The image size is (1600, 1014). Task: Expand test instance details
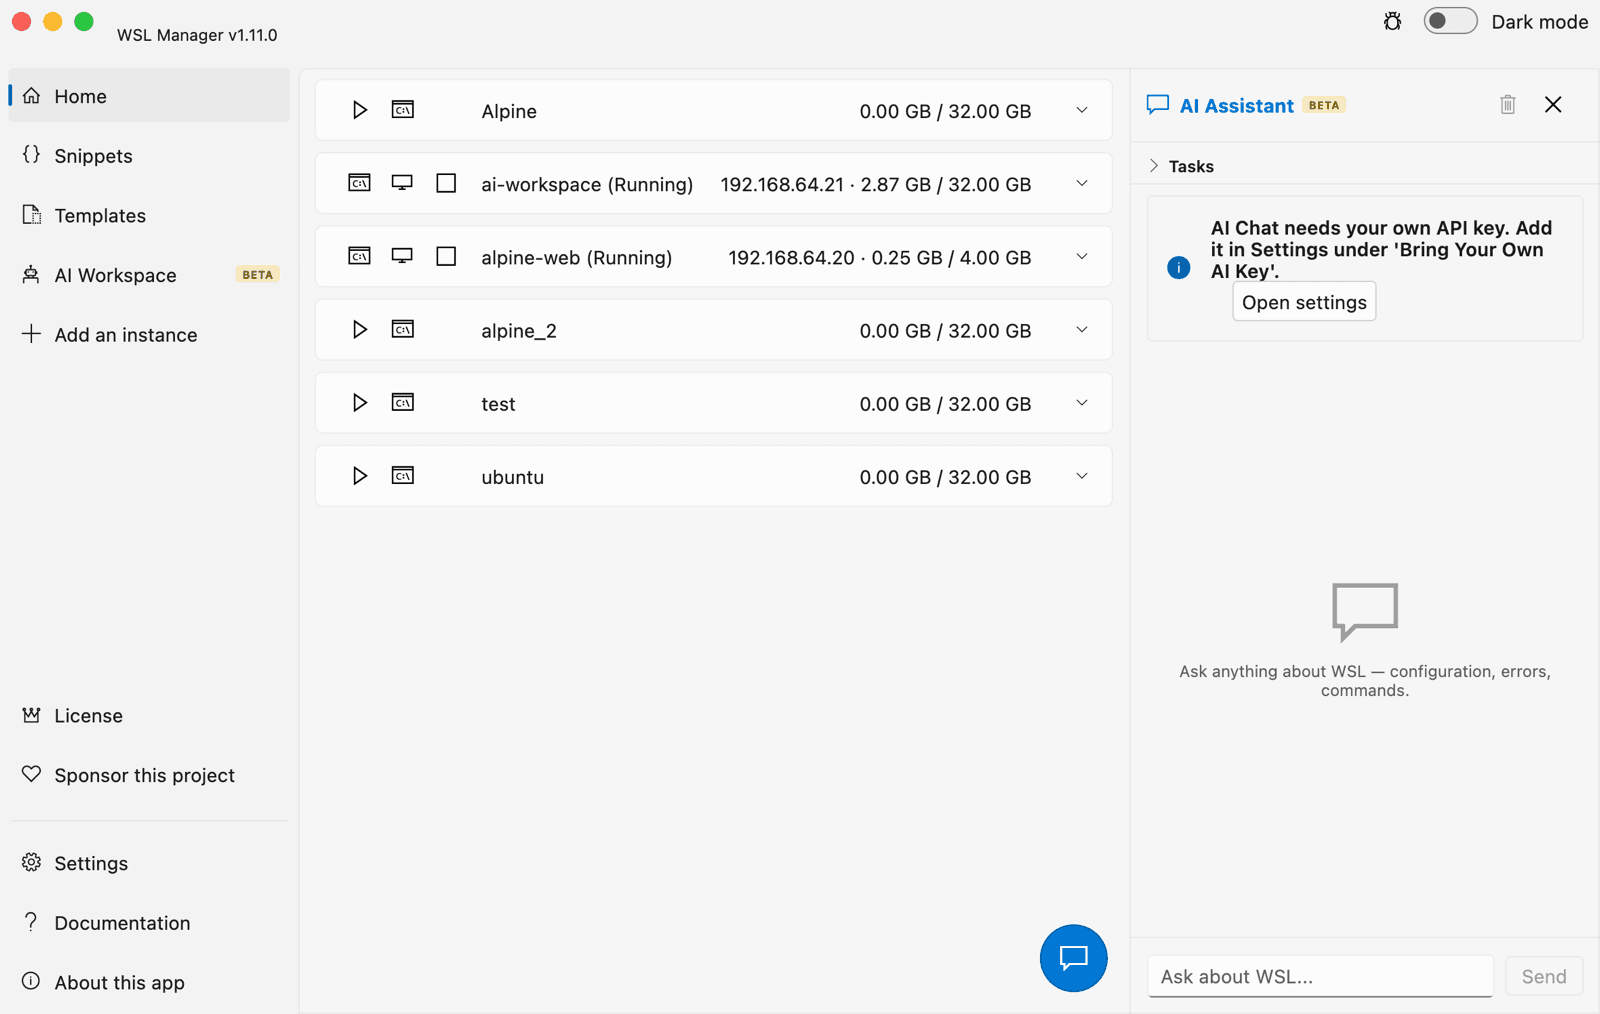click(1082, 402)
